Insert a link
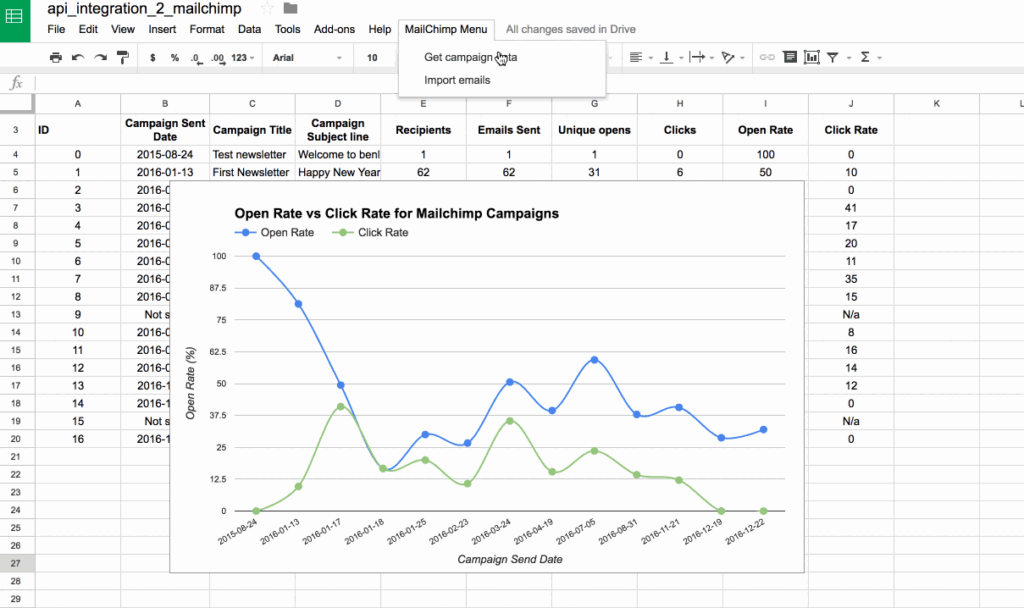This screenshot has height=608, width=1024. [767, 57]
